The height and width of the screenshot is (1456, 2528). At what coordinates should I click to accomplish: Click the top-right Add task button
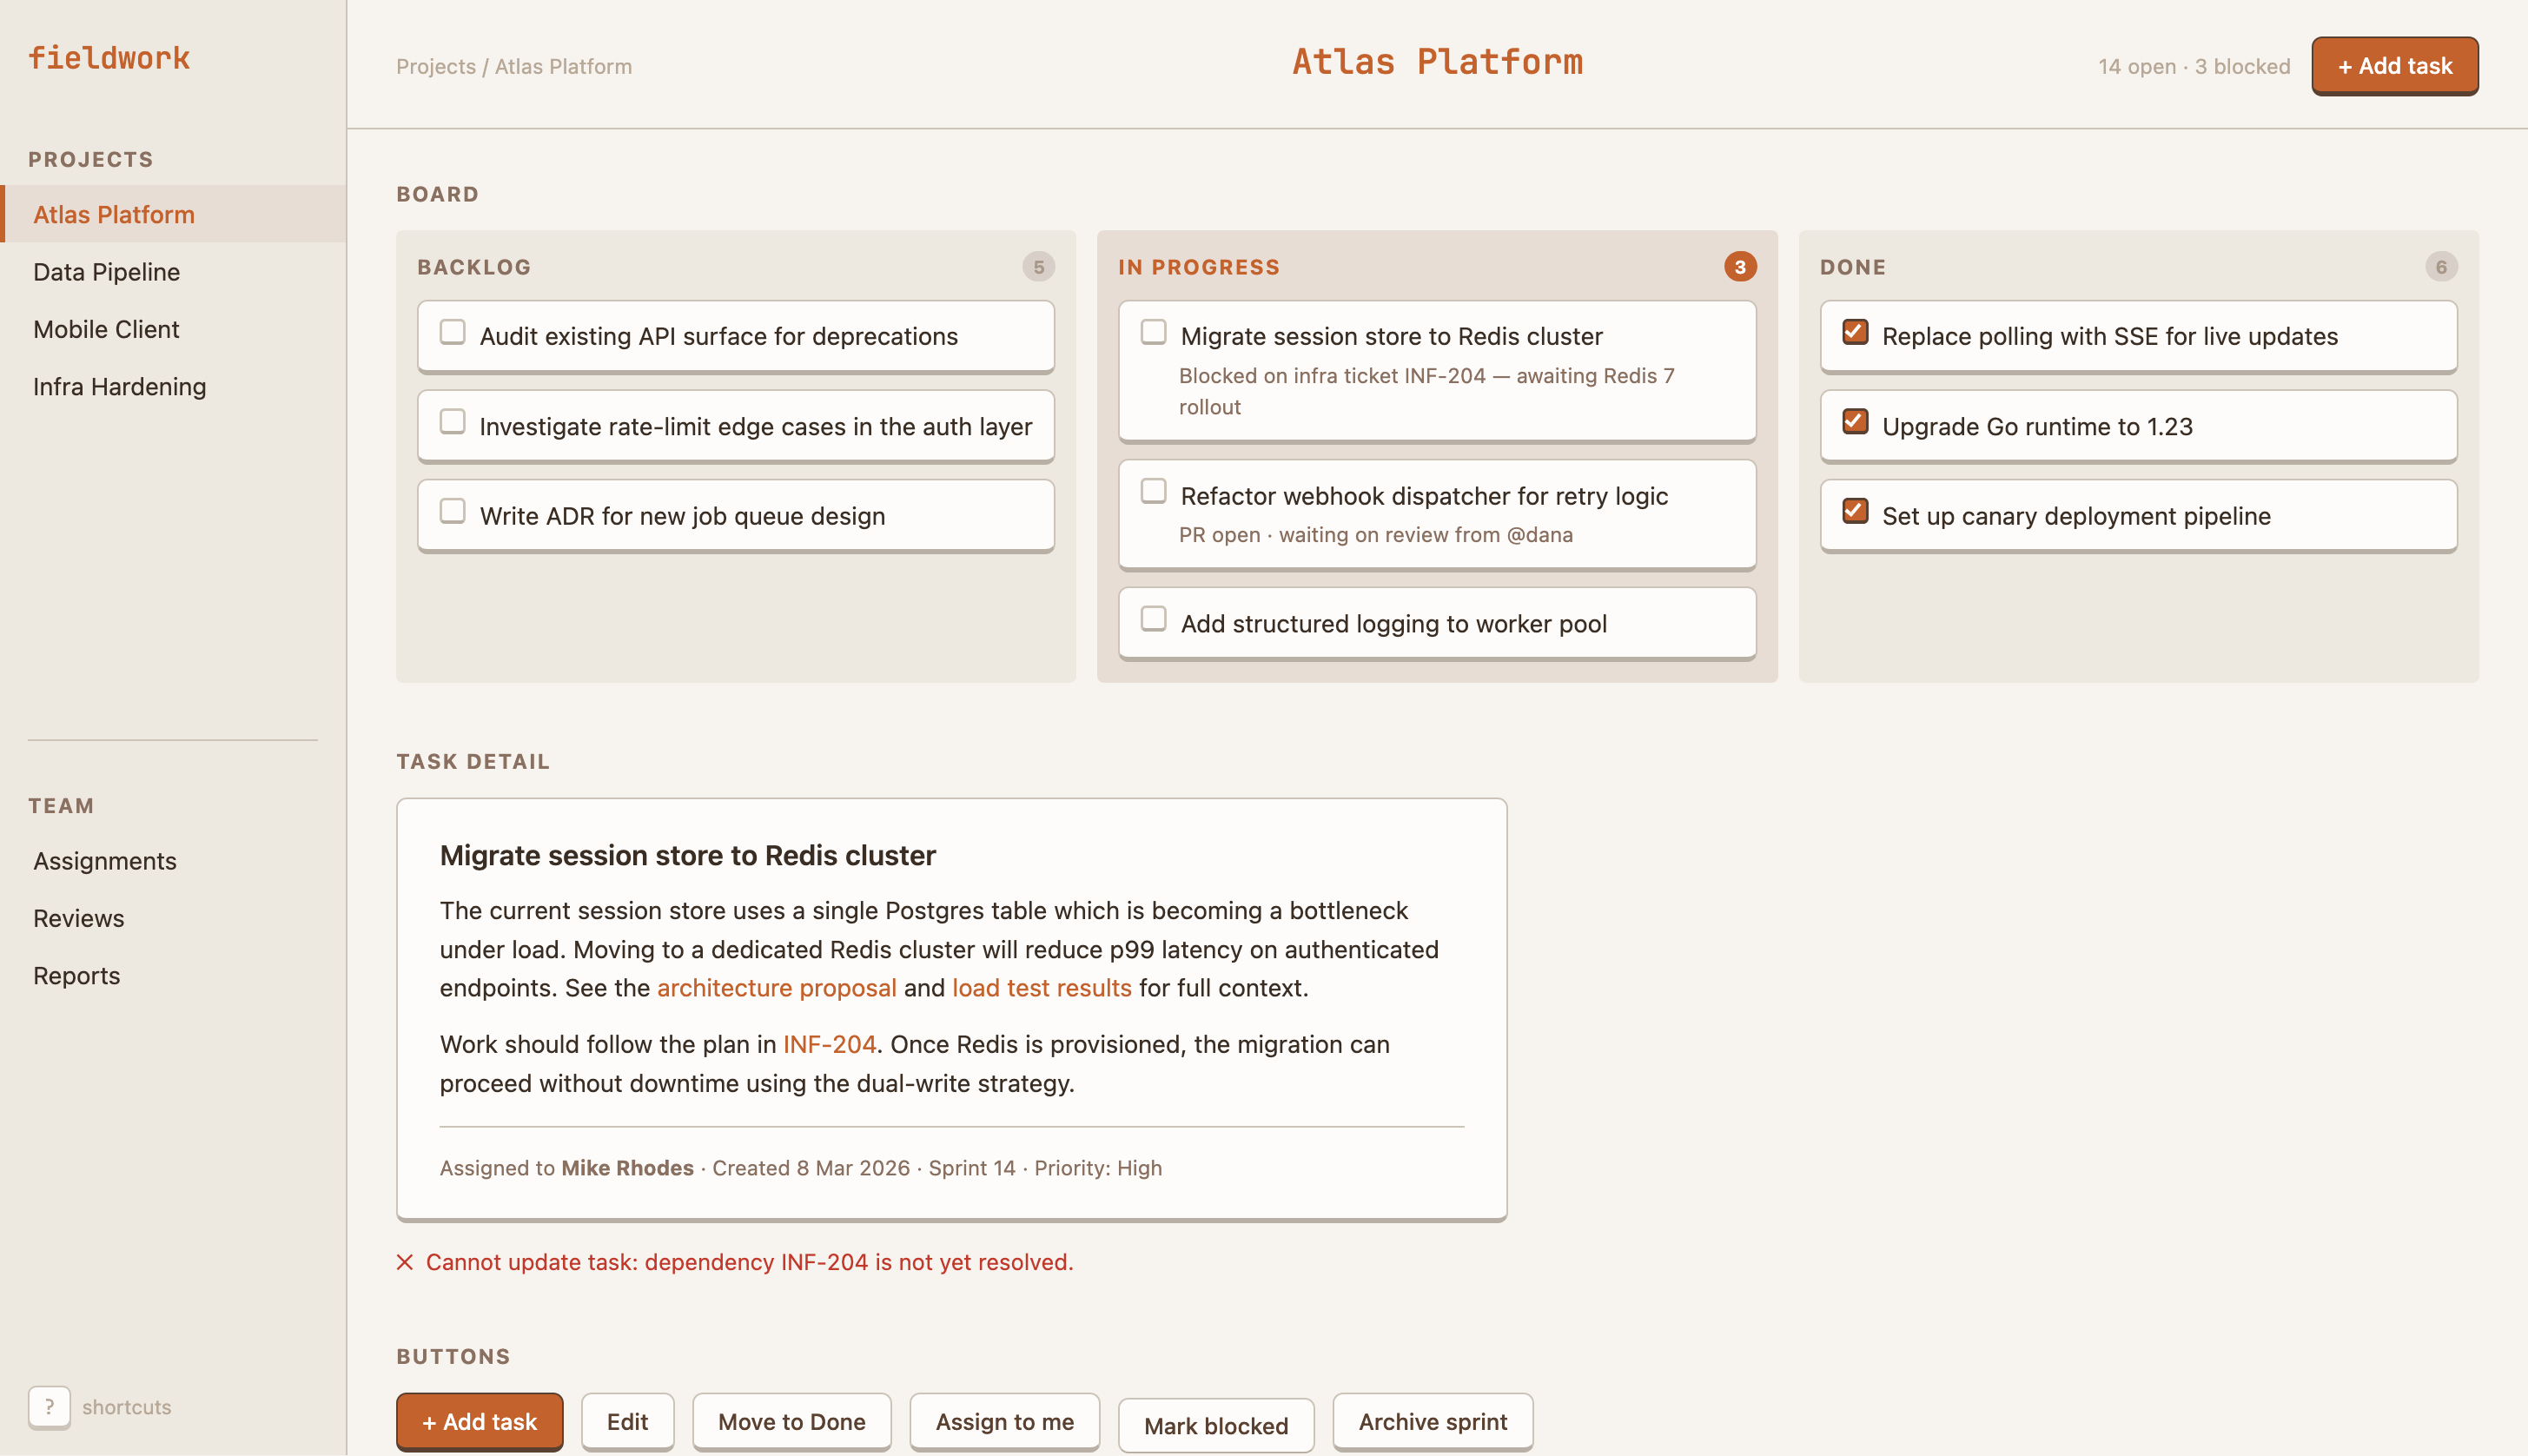pyautogui.click(x=2394, y=66)
